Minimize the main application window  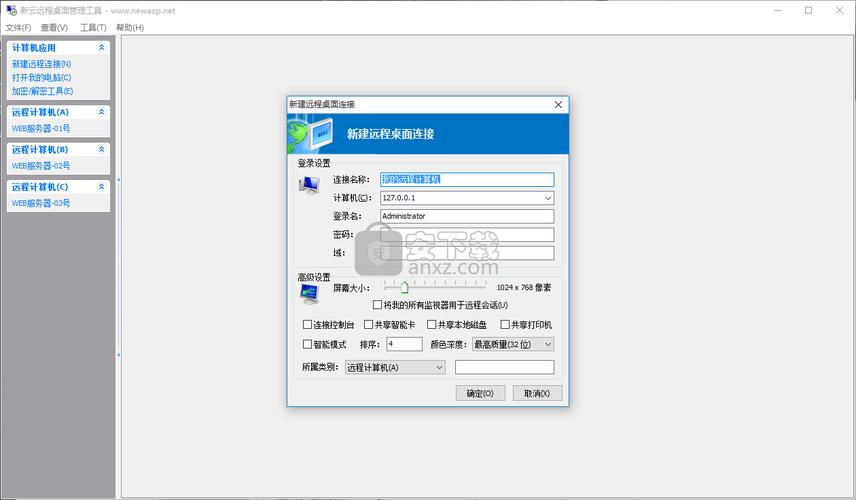(x=778, y=10)
